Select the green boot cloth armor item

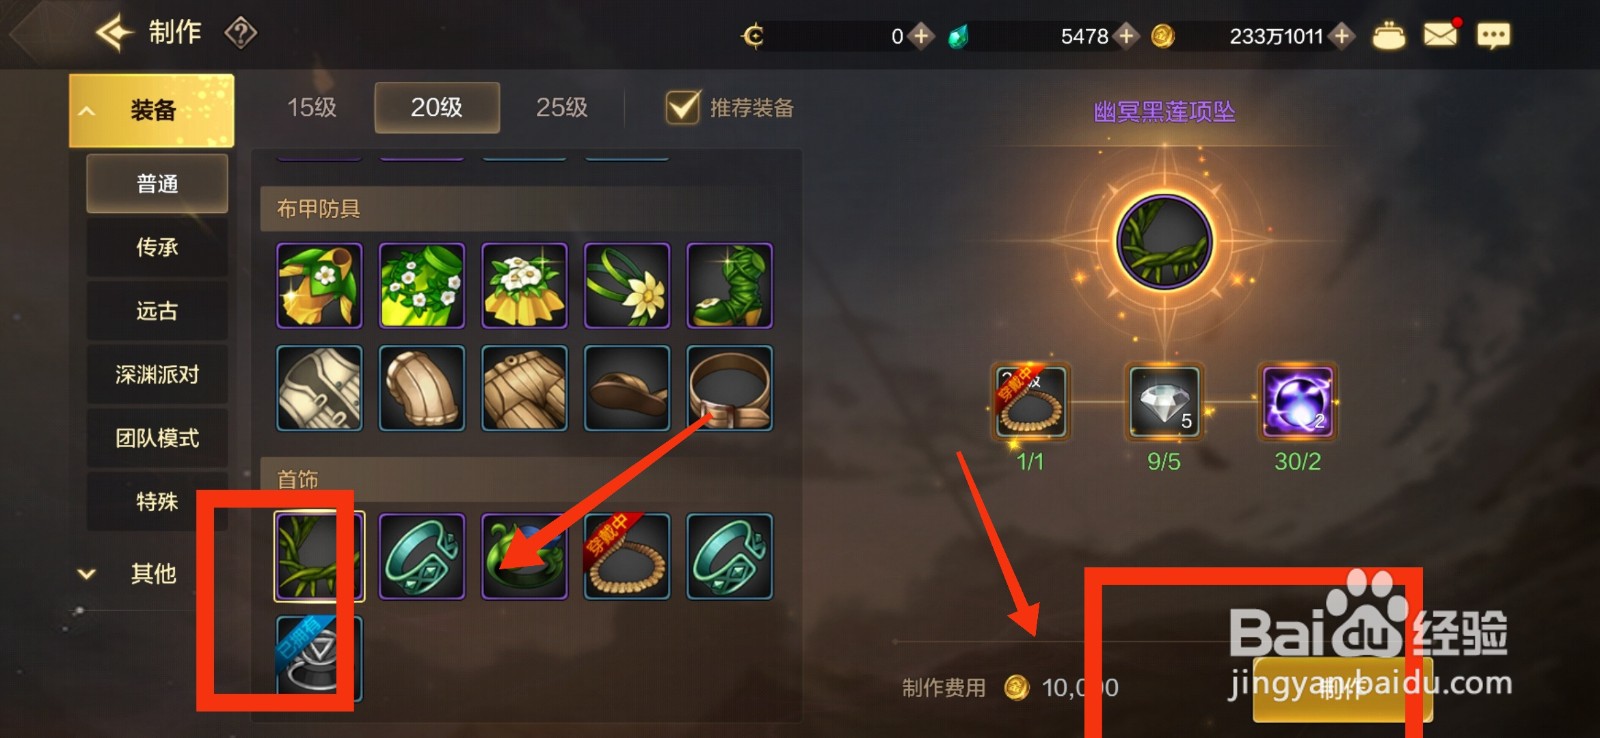click(730, 285)
